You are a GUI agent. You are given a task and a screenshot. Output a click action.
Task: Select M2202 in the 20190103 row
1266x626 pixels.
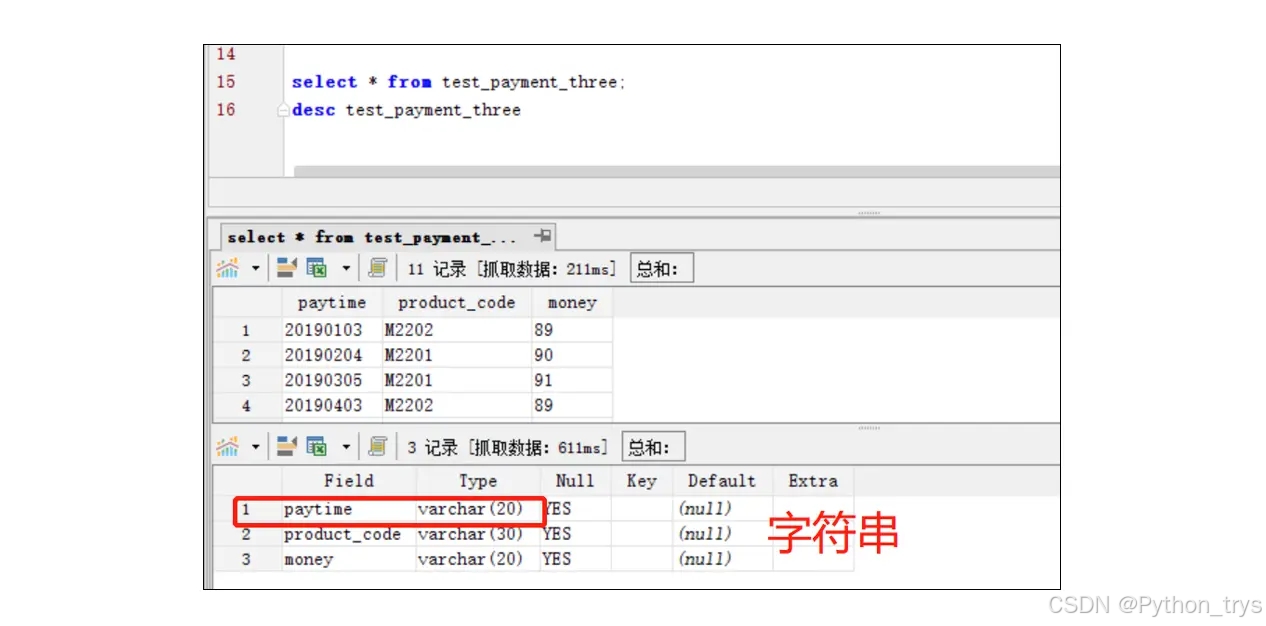tap(457, 330)
